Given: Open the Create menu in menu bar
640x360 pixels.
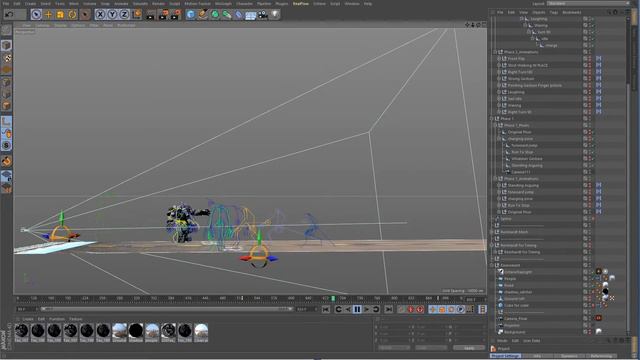Looking at the screenshot, I should (x=30, y=4).
